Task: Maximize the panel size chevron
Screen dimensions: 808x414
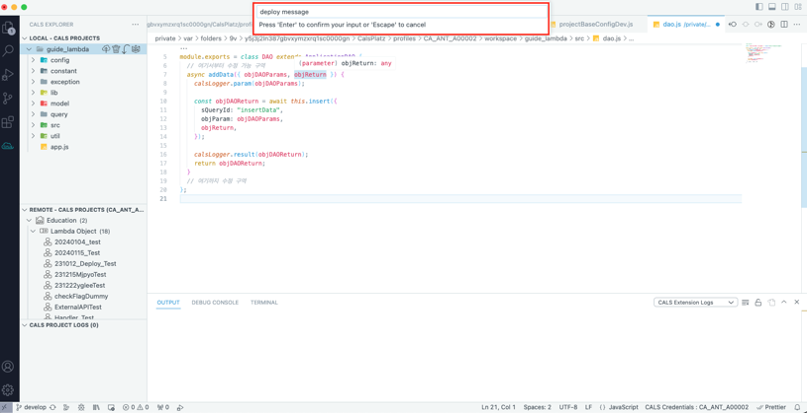Action: tap(784, 303)
